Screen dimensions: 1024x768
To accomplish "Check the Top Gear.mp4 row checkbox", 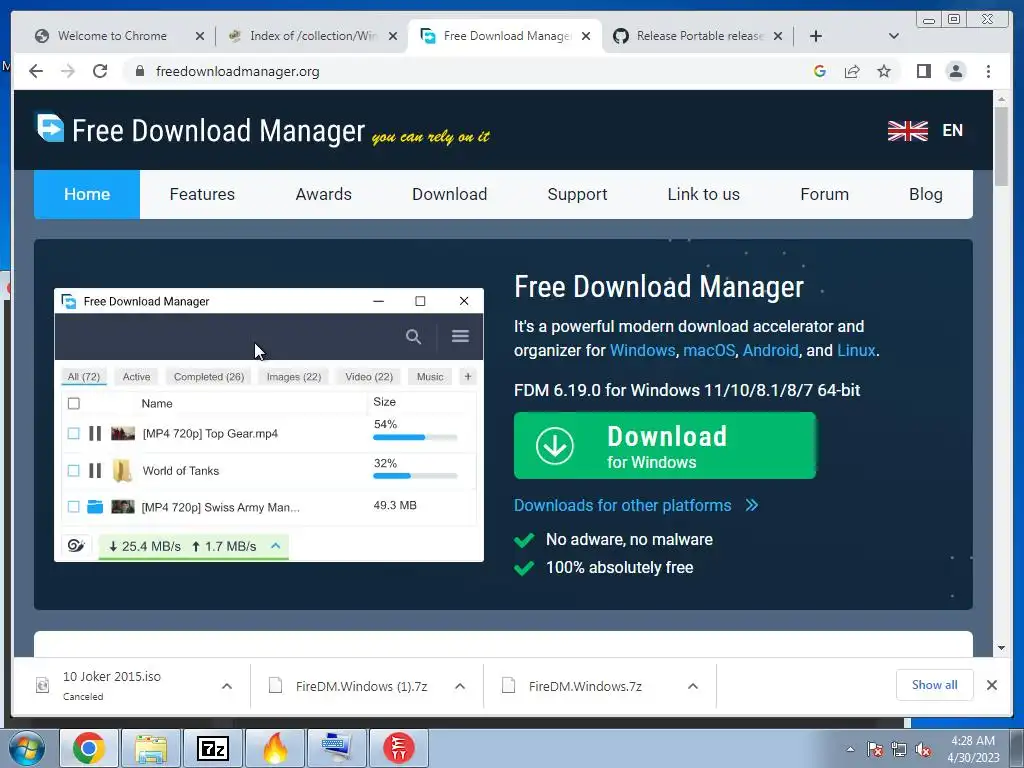I will pos(74,433).
